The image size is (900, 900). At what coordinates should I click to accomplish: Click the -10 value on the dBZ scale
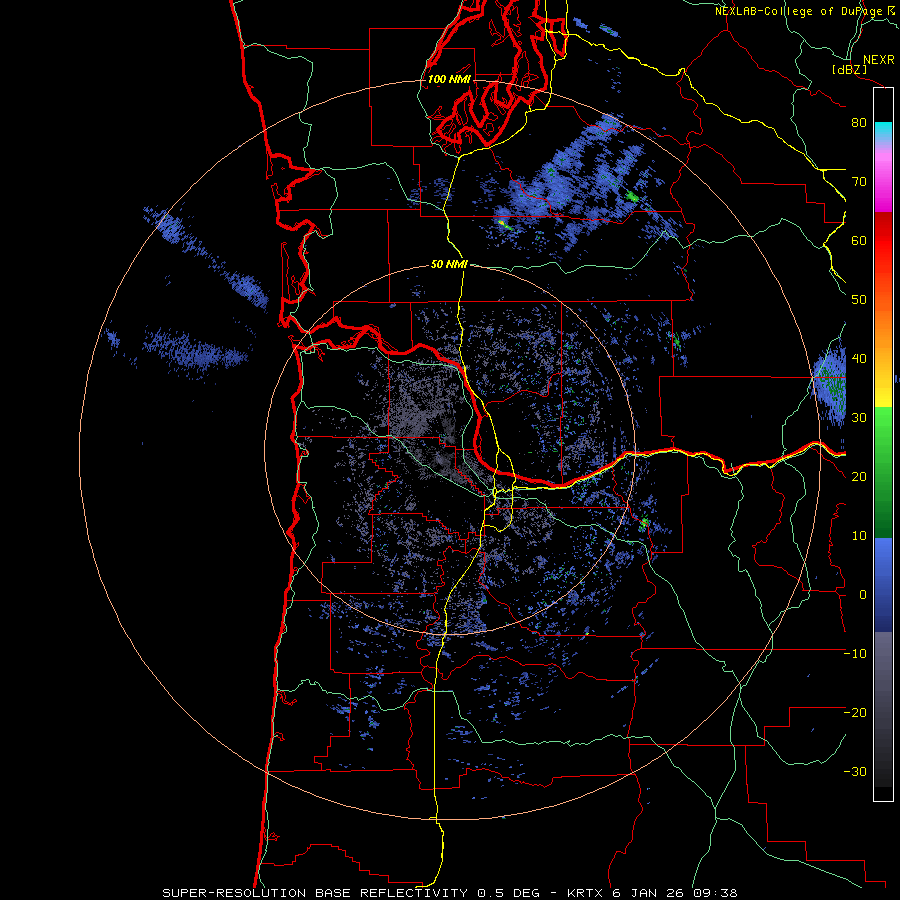[855, 654]
